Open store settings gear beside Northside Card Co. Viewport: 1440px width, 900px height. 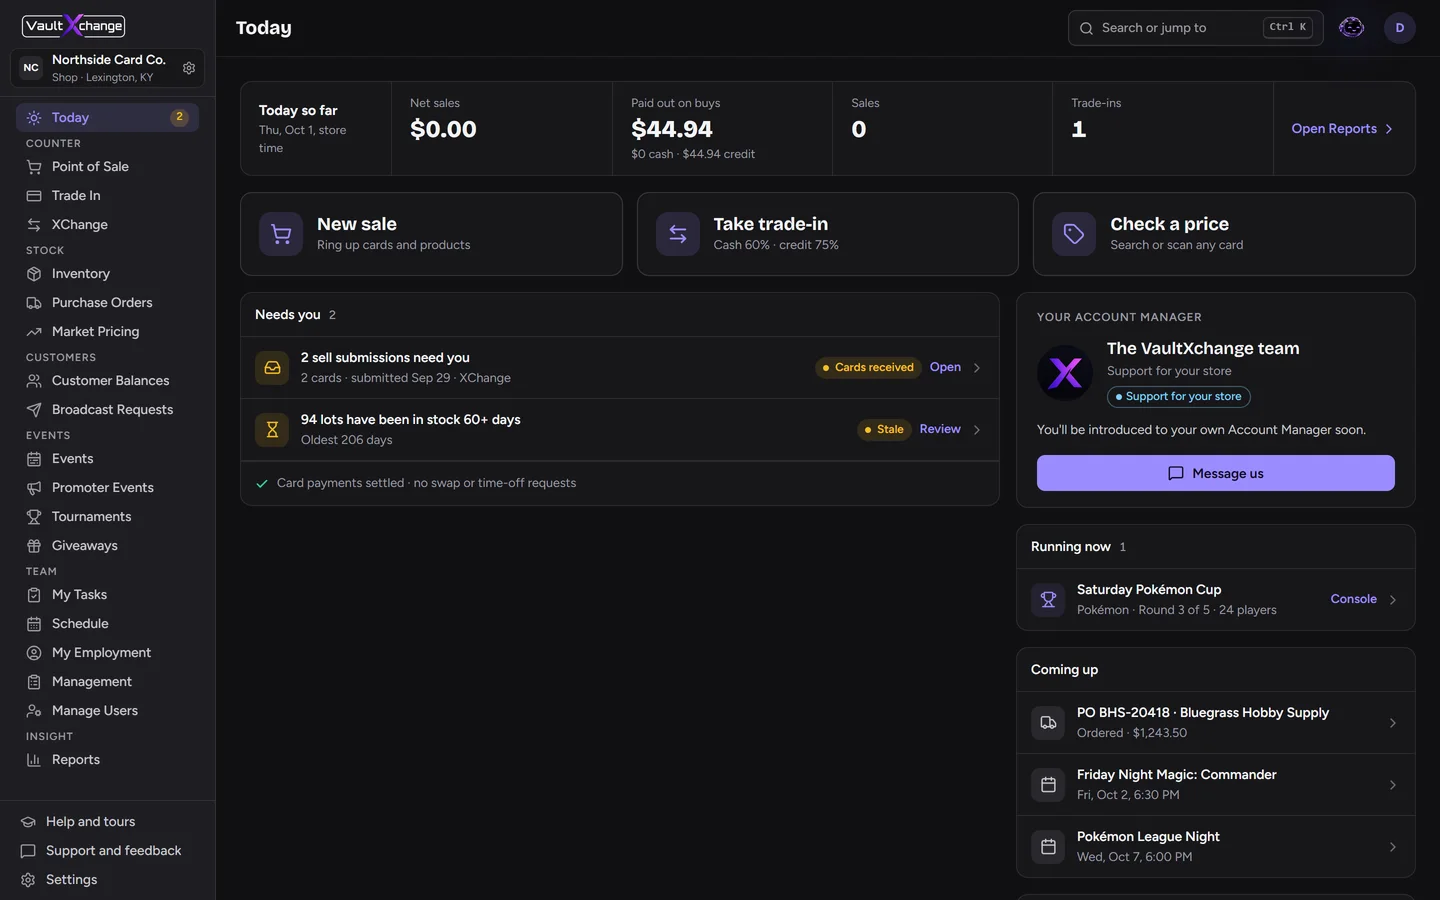[x=189, y=68]
